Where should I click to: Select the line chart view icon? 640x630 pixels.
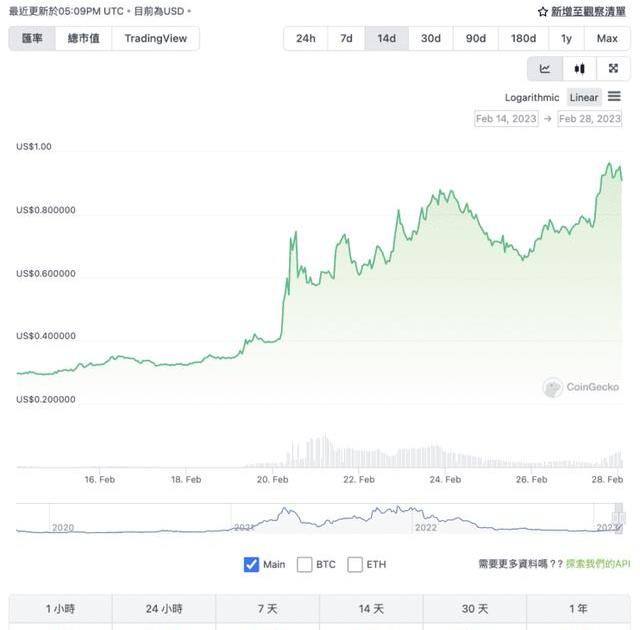(545, 69)
